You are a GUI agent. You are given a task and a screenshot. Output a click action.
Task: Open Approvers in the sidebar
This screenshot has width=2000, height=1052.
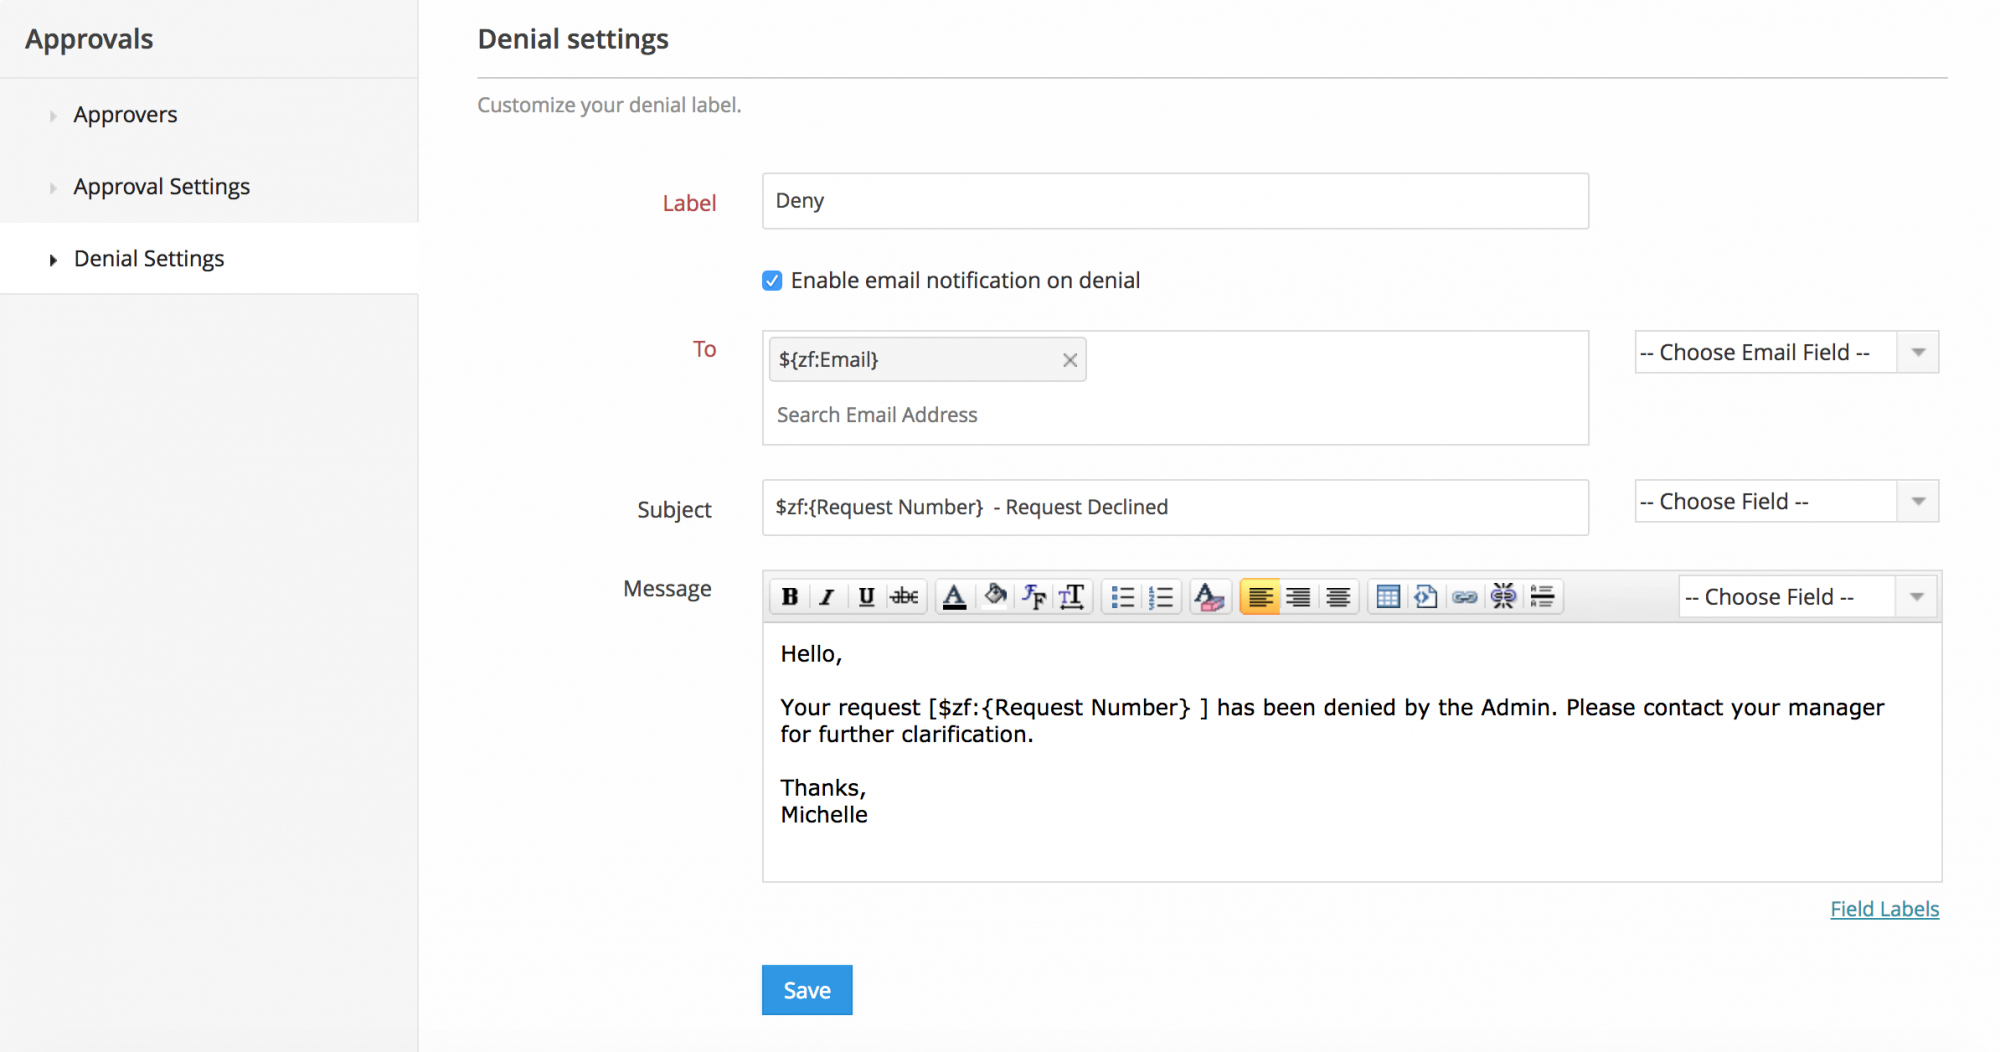tap(125, 115)
